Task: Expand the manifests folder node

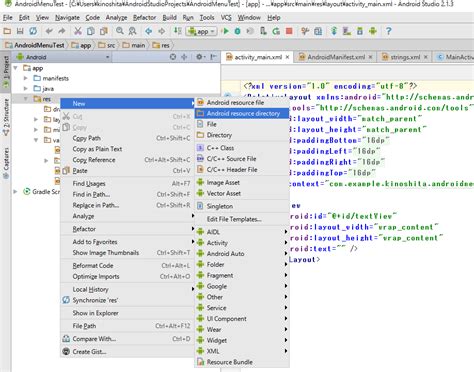Action: pos(26,78)
